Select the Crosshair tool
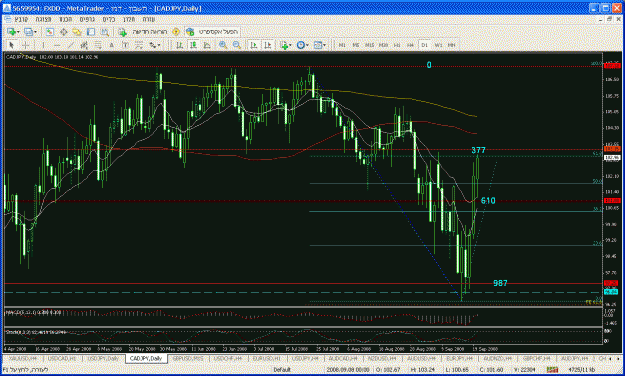 26,45
